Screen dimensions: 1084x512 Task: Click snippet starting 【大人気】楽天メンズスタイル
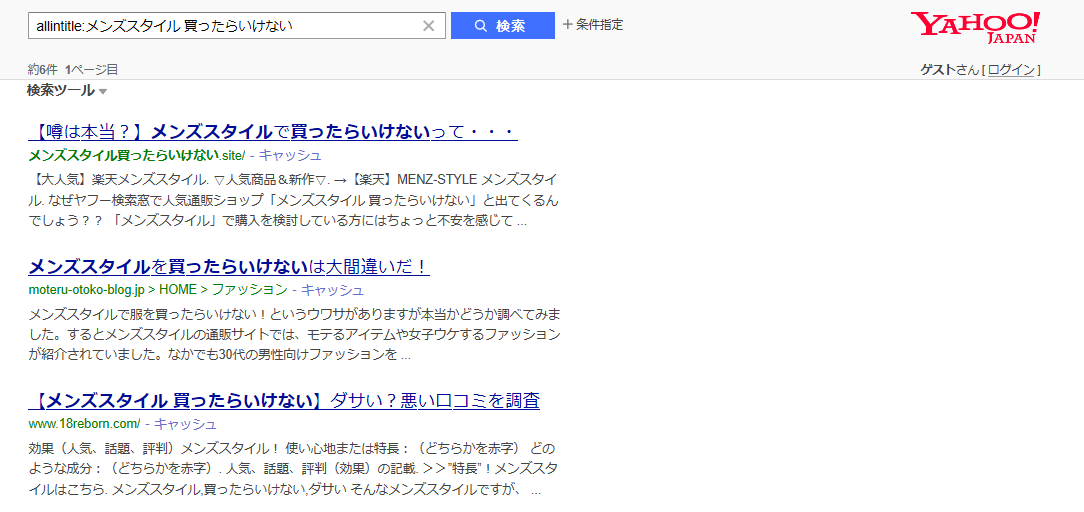pos(294,200)
